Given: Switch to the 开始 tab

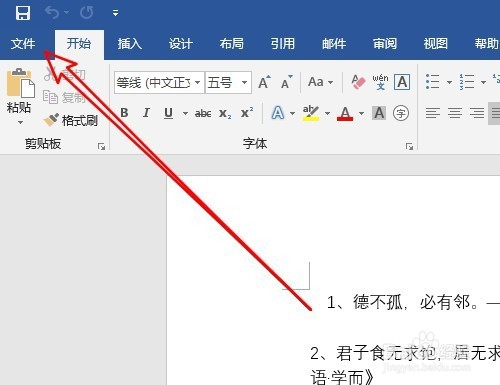Looking at the screenshot, I should (79, 44).
